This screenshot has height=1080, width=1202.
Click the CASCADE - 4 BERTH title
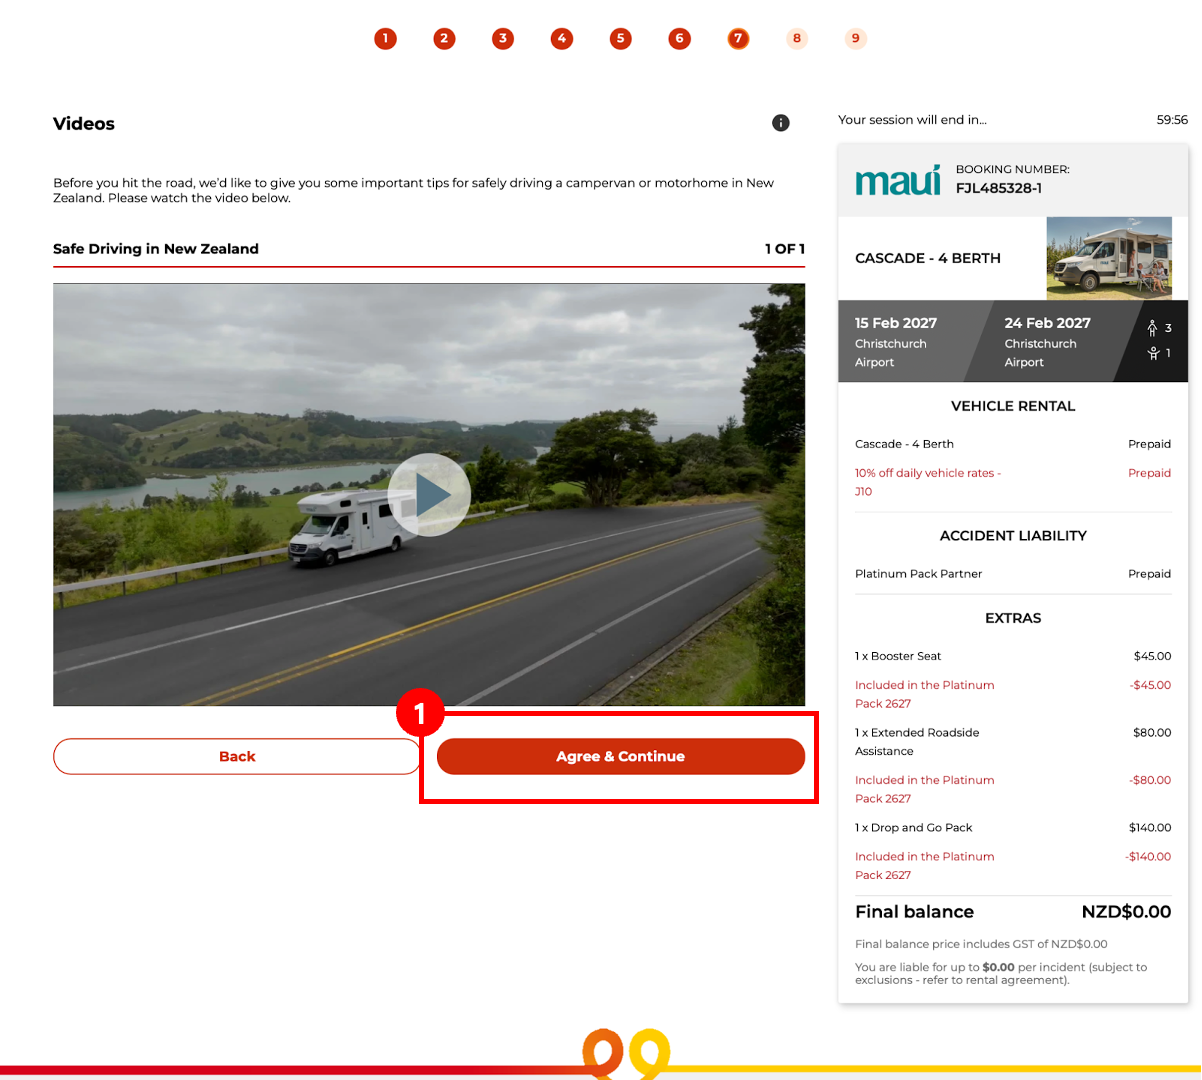pyautogui.click(x=928, y=258)
